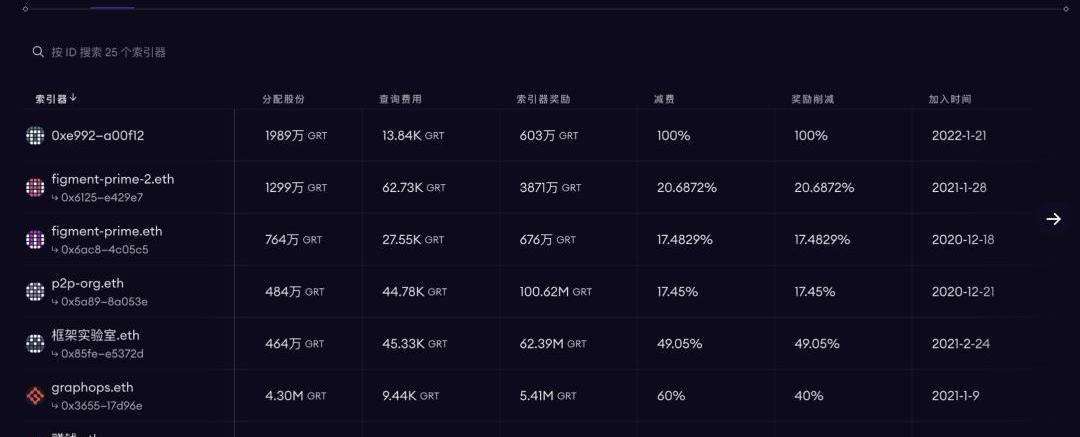
Task: Click avatar icon of indexer 0xe992–a00f12
Action: [36, 135]
